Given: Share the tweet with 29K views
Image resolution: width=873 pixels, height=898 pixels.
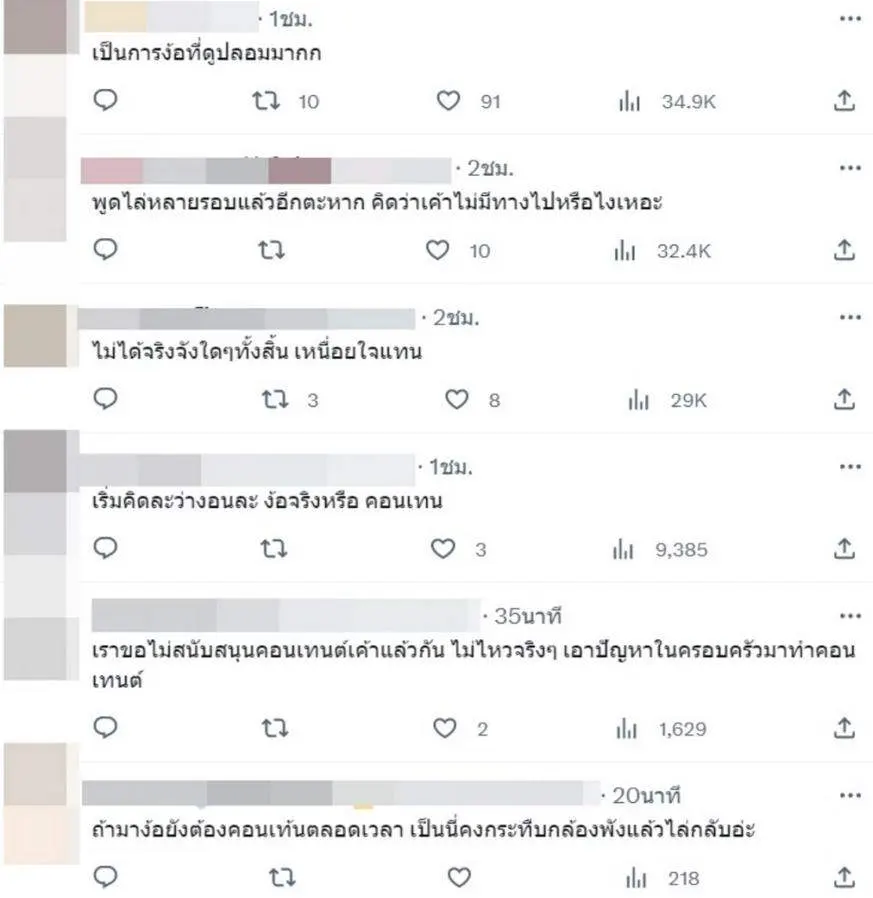Looking at the screenshot, I should [x=844, y=399].
